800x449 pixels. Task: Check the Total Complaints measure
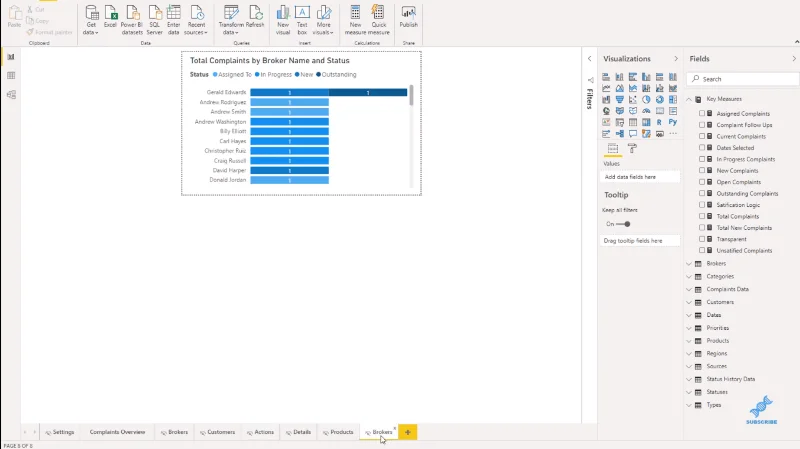pos(702,216)
